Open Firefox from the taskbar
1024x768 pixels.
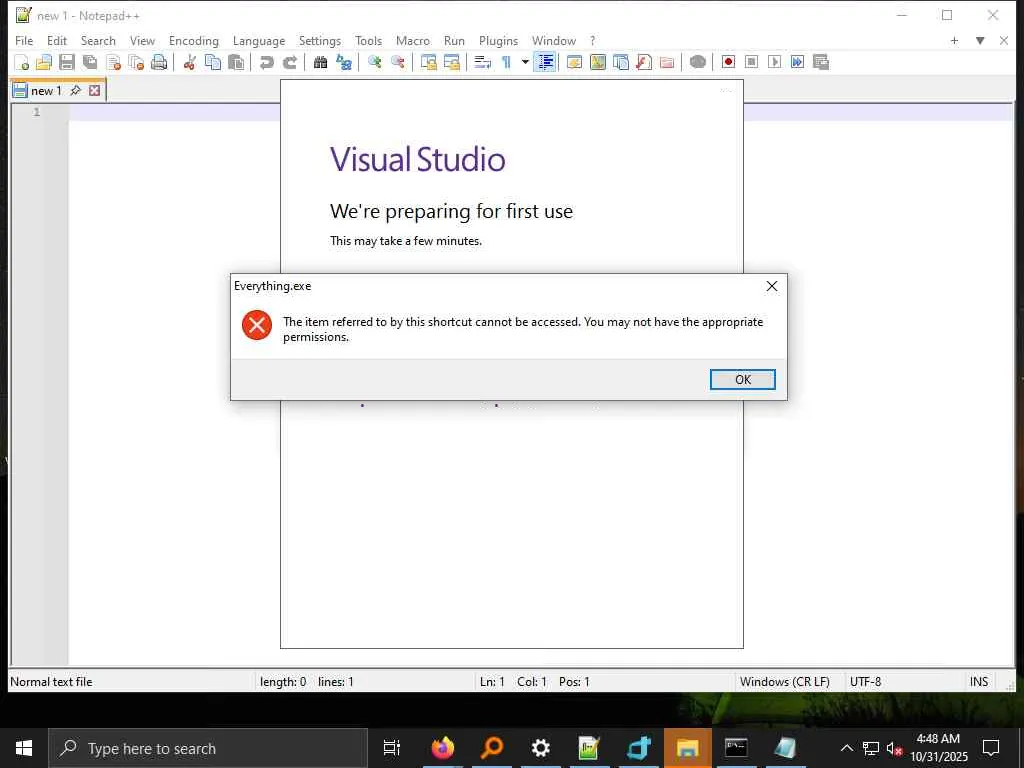point(443,748)
